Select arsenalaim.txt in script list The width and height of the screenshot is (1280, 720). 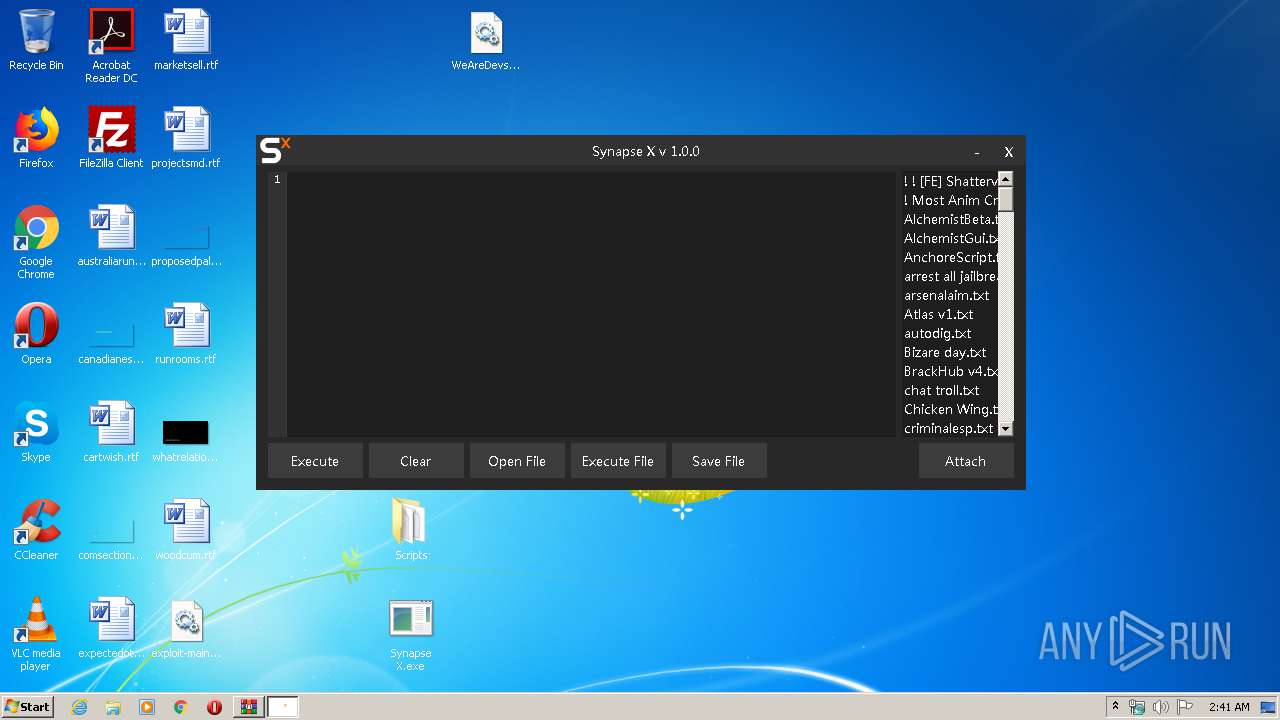947,295
